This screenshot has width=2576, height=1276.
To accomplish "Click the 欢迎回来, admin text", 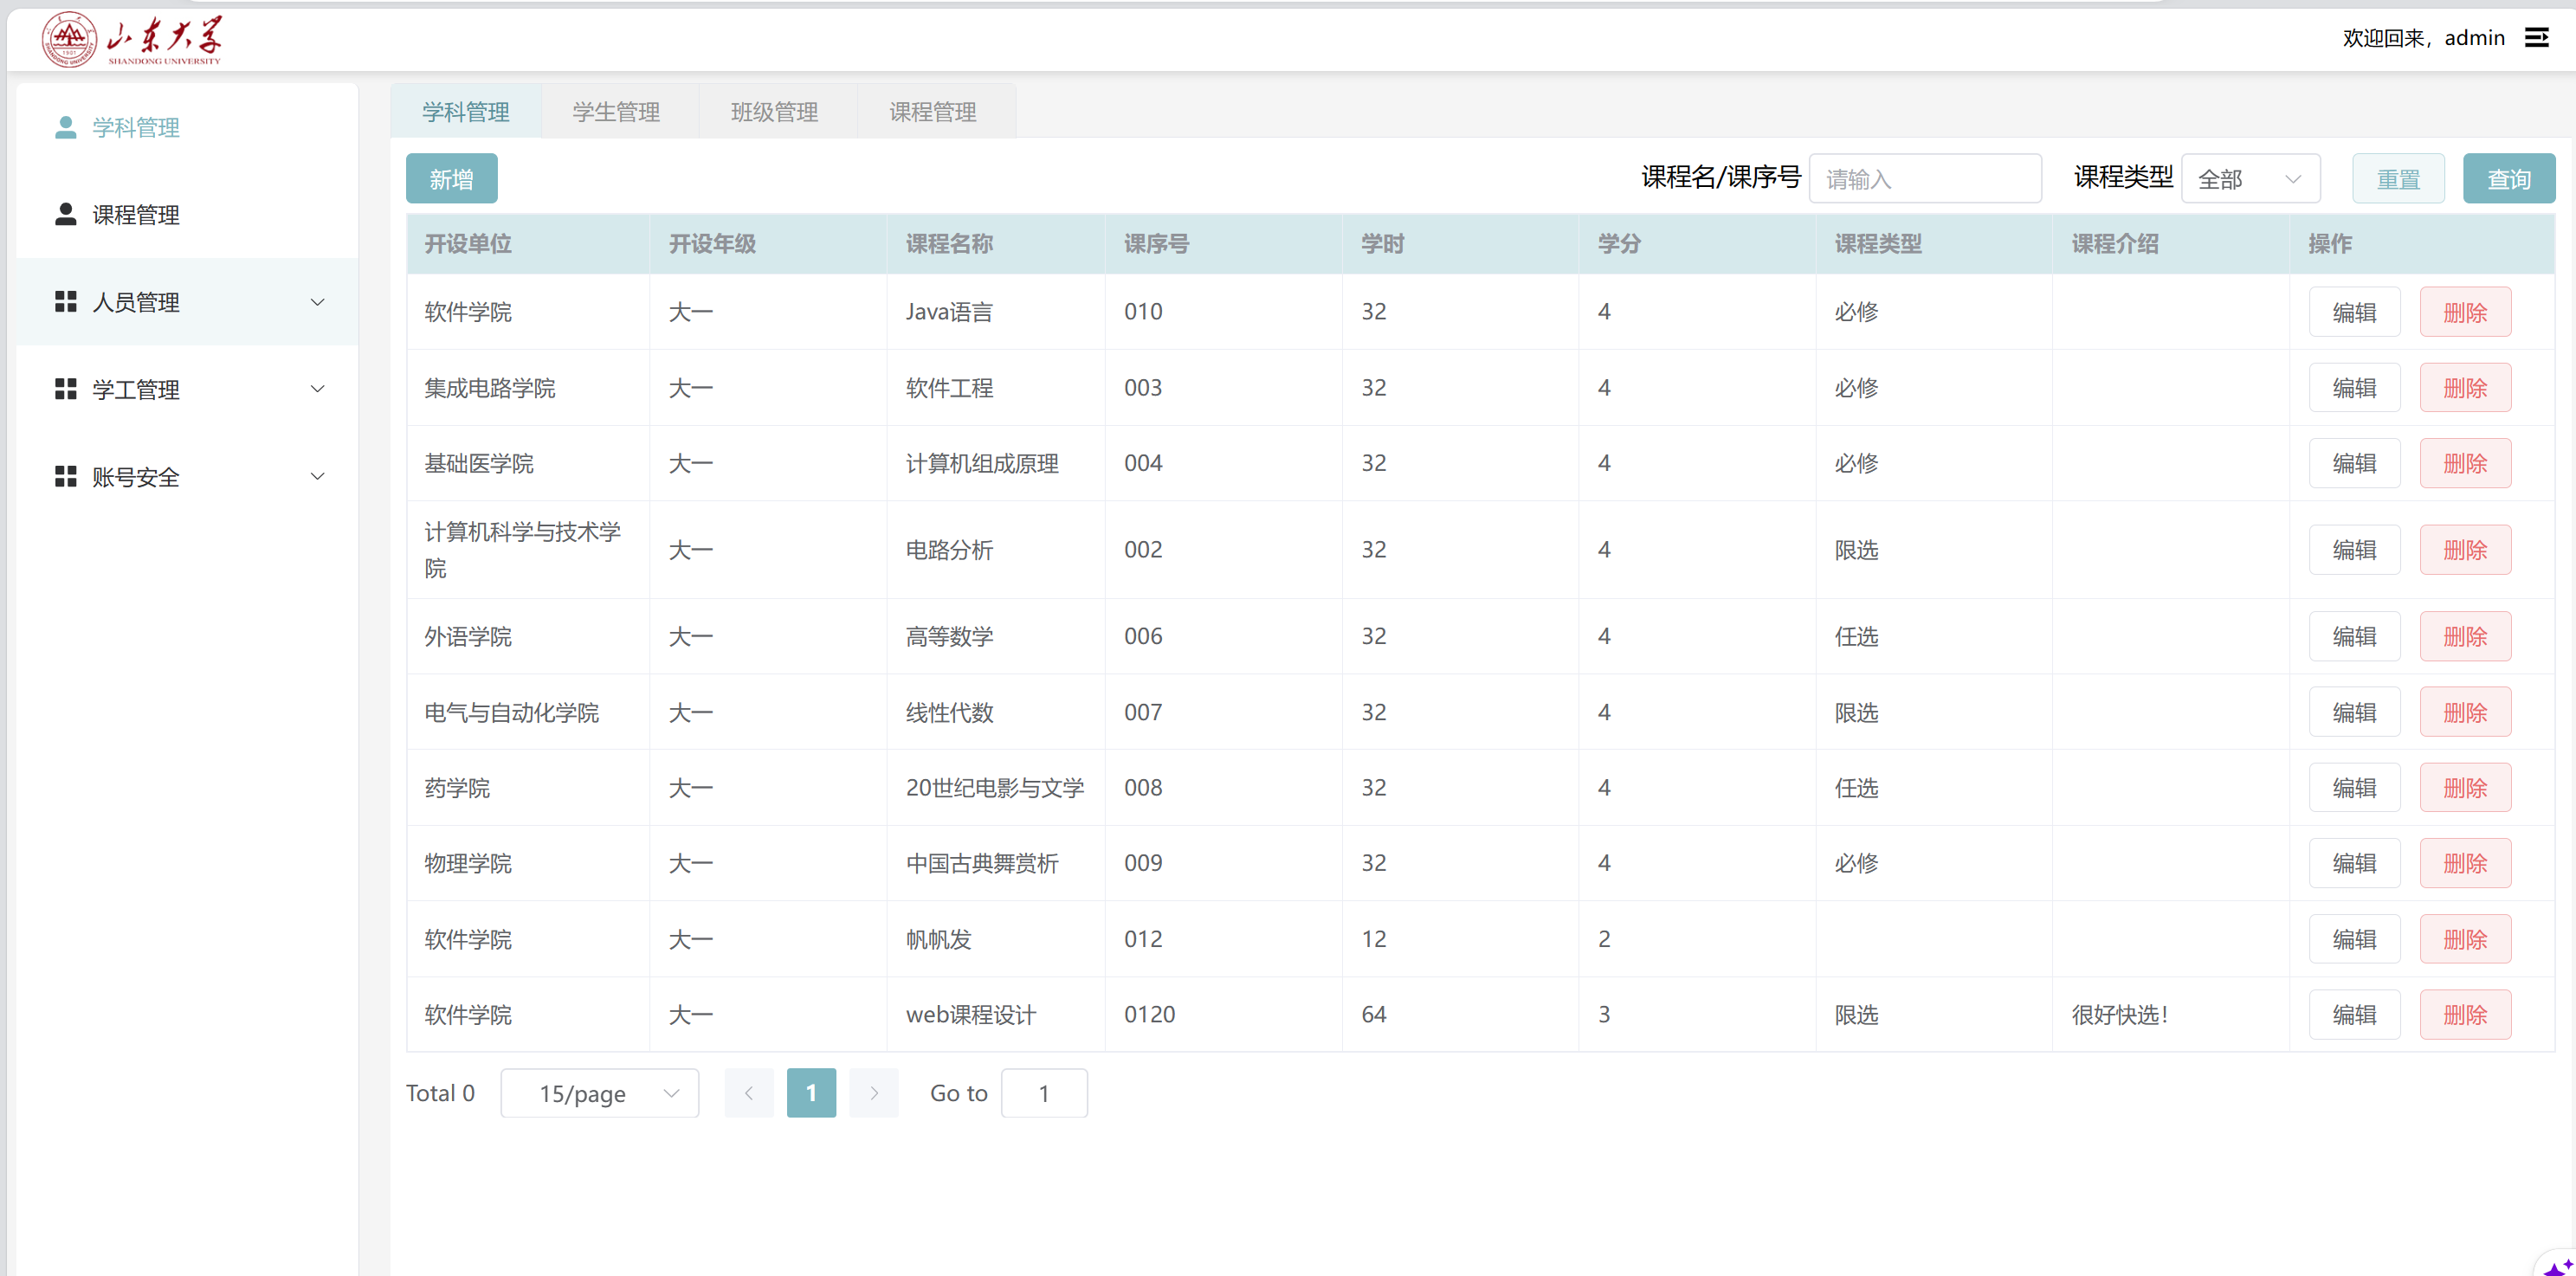I will click(x=2424, y=38).
